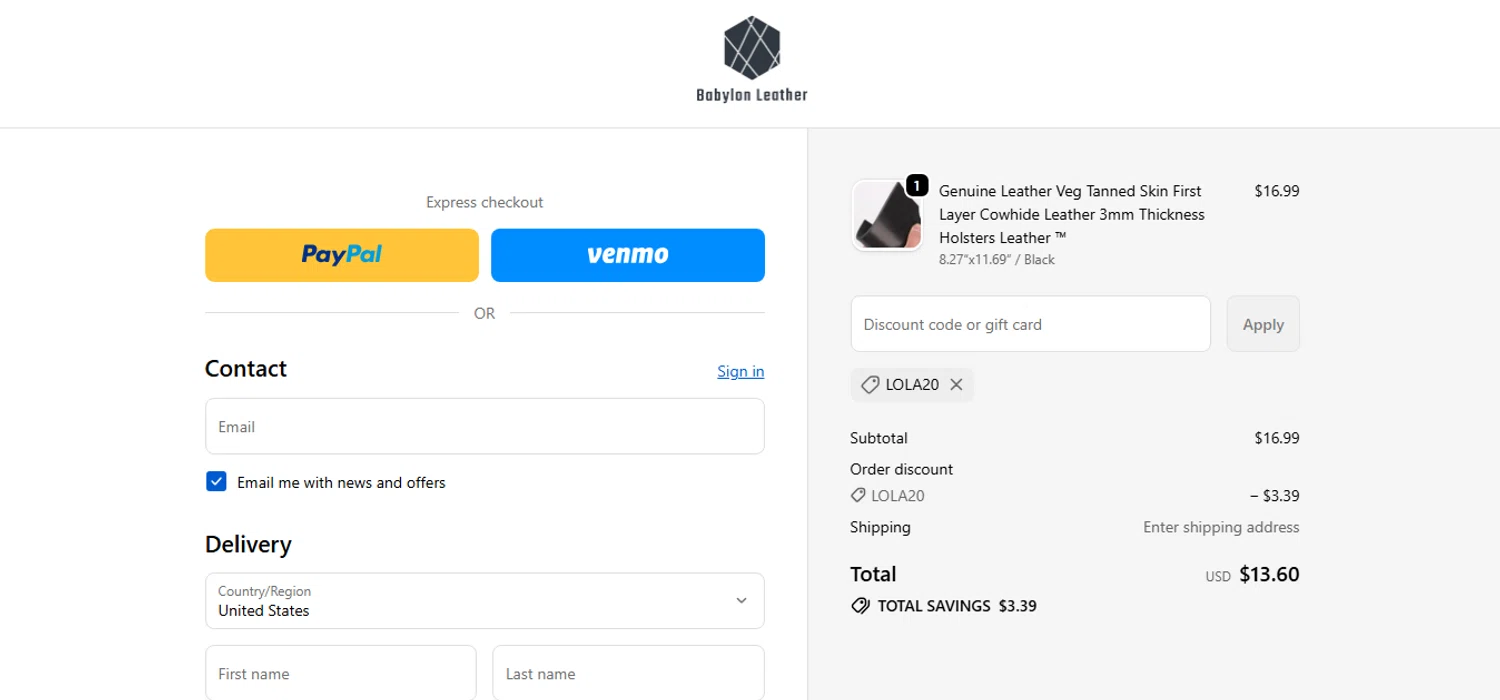The width and height of the screenshot is (1500, 700).
Task: Click the TOTAL SAVINGS $3.39 text
Action: (x=957, y=606)
